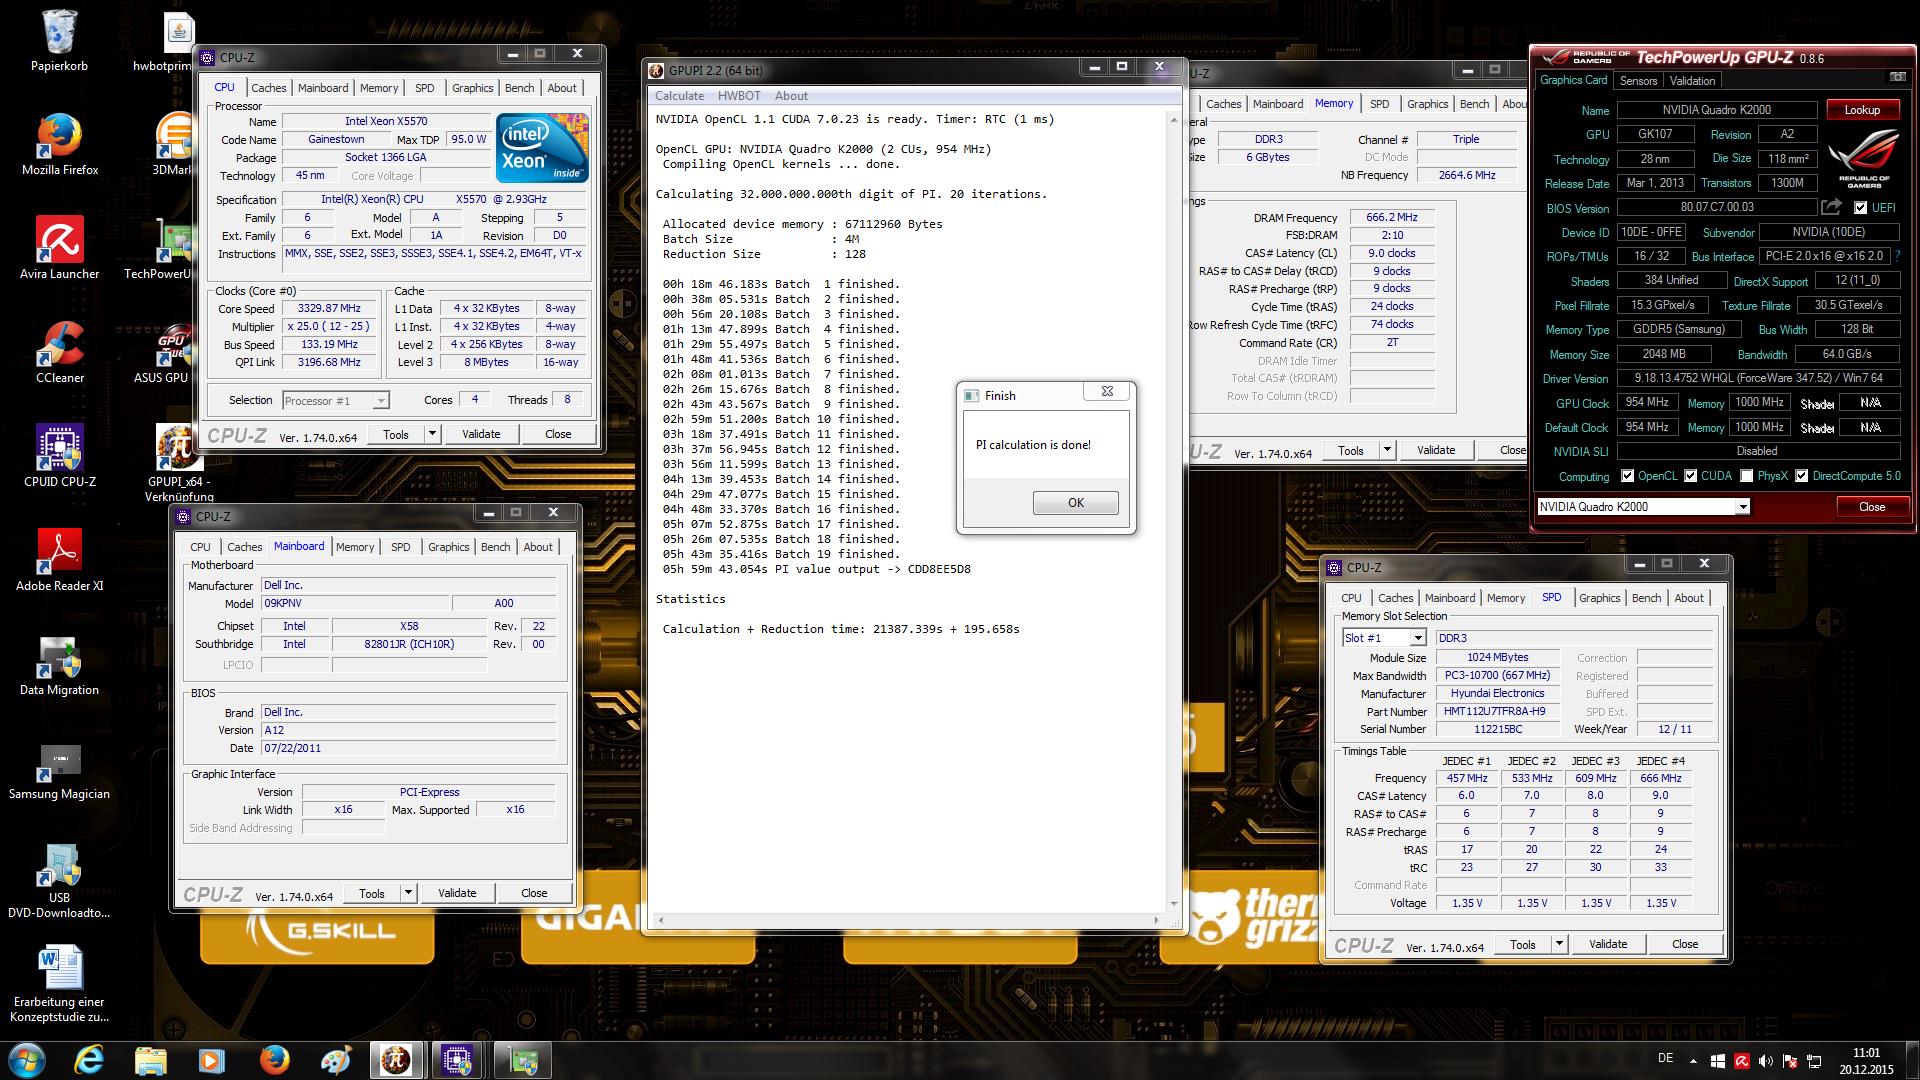Click Close button in GPU-Z
This screenshot has height=1080, width=1920.
tap(1872, 507)
